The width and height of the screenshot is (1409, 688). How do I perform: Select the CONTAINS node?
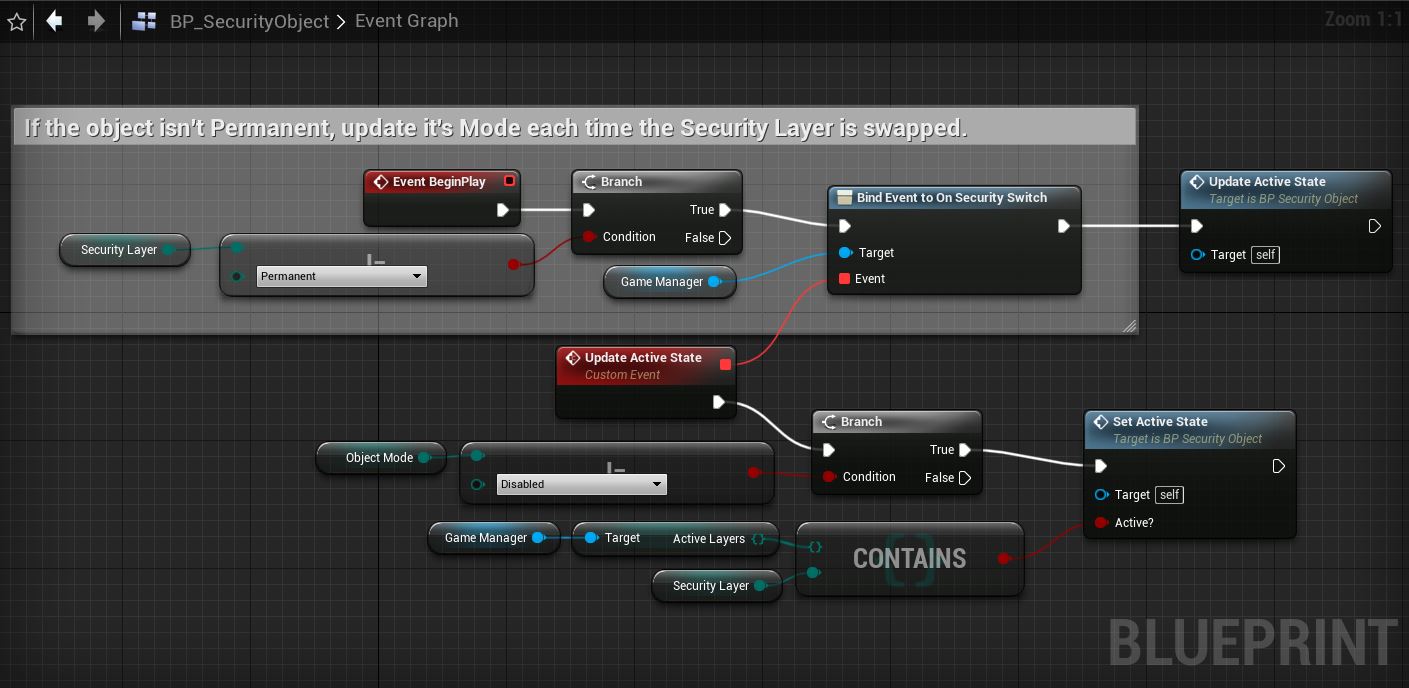click(x=909, y=559)
